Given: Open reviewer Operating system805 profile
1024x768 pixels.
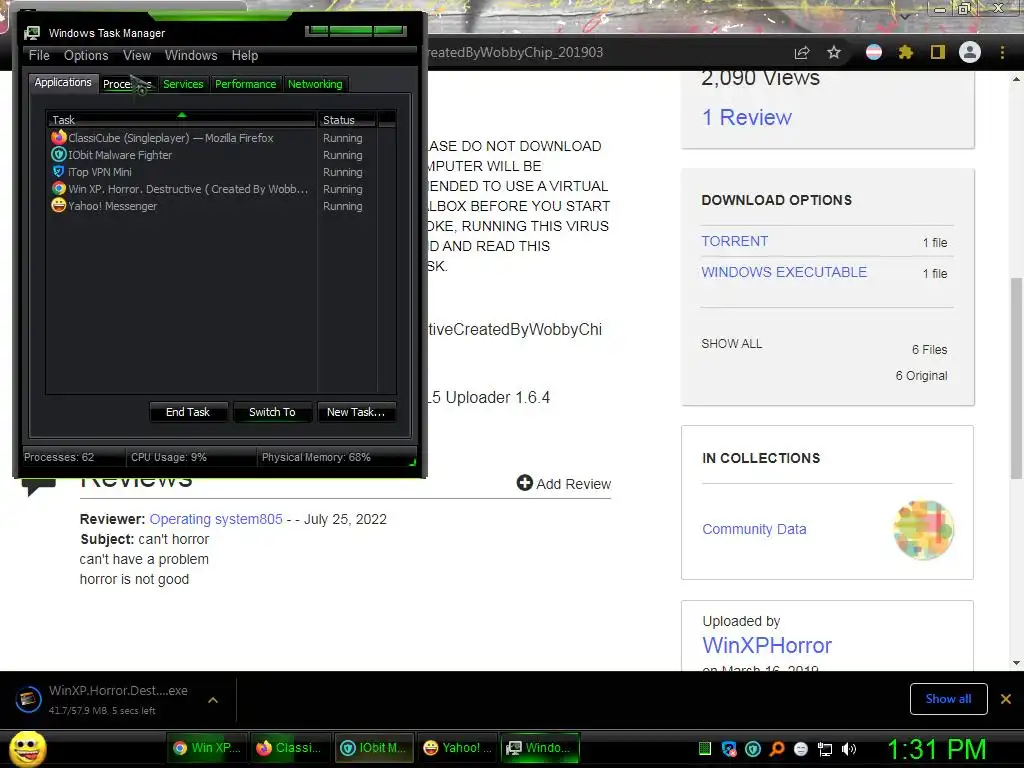Looking at the screenshot, I should click(216, 519).
